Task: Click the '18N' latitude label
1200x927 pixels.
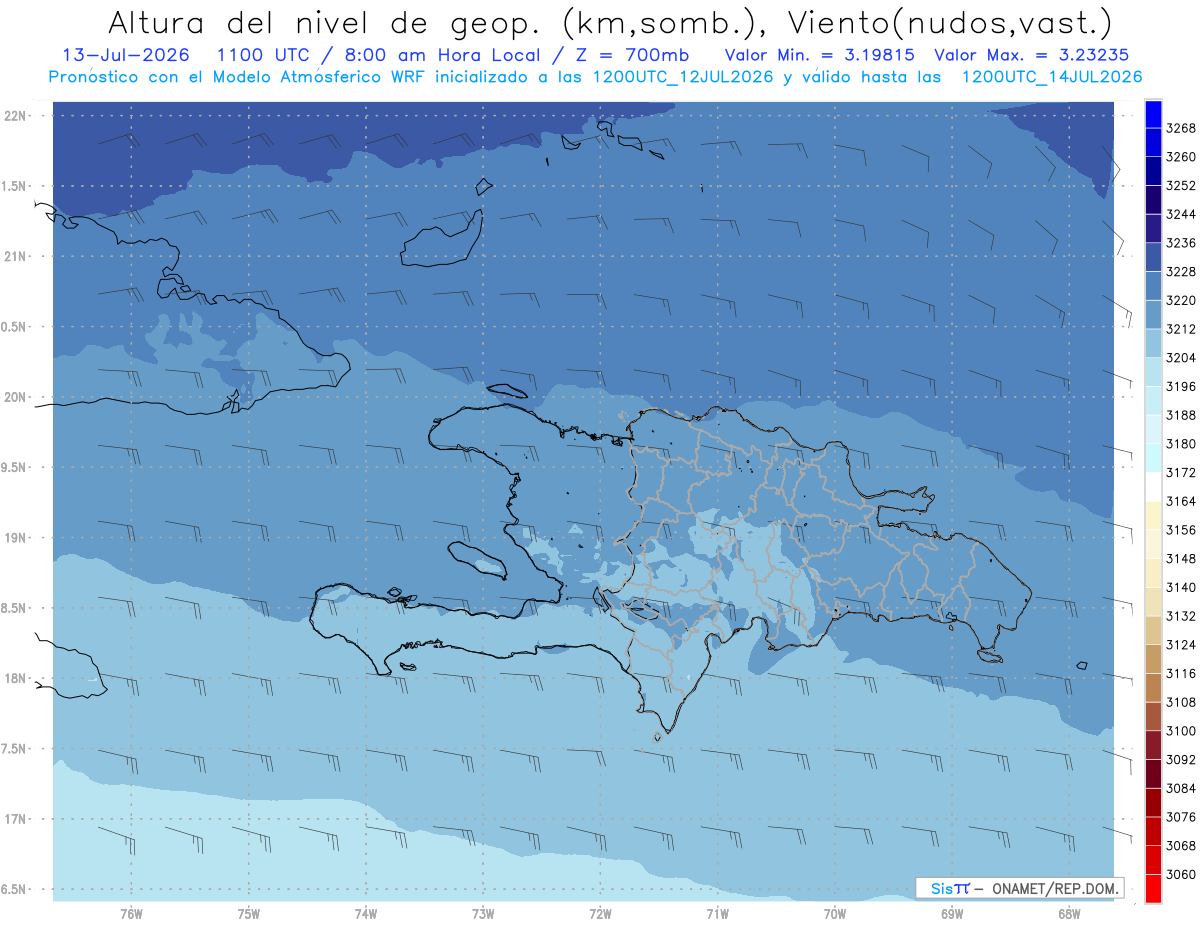Action: click(17, 678)
